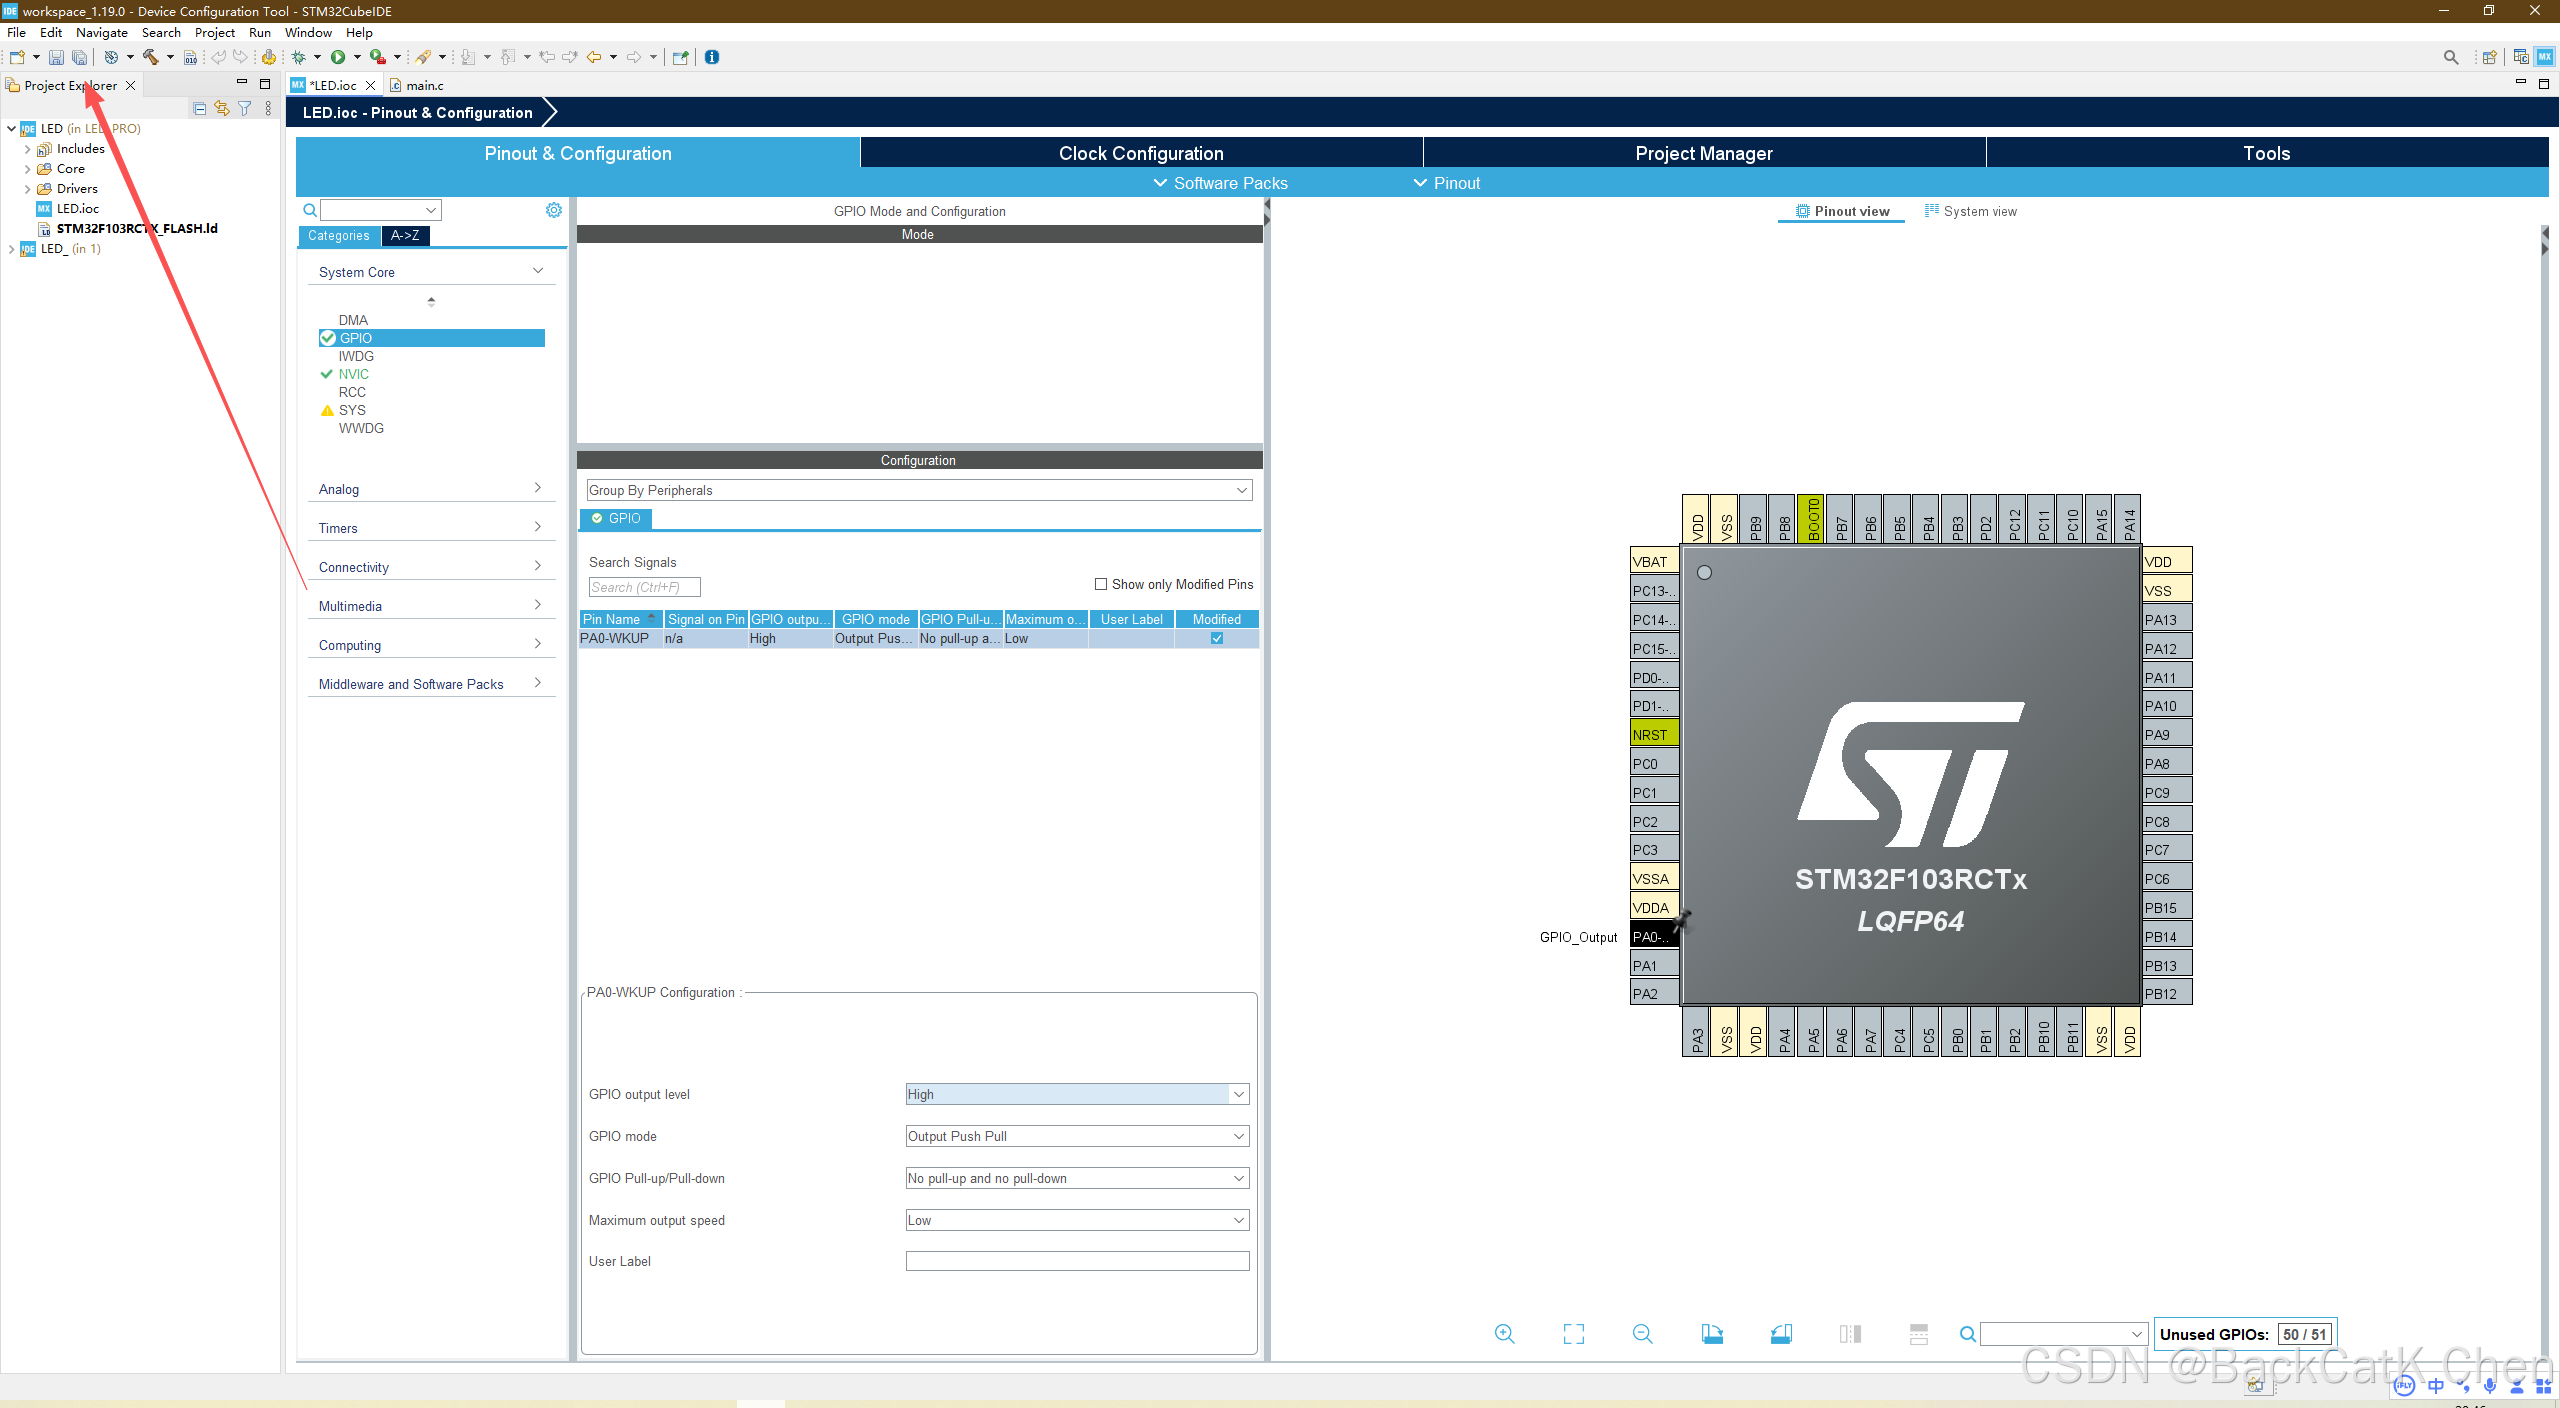Collapse the System Core category
Screen dimensions: 2560x1408
point(431,272)
